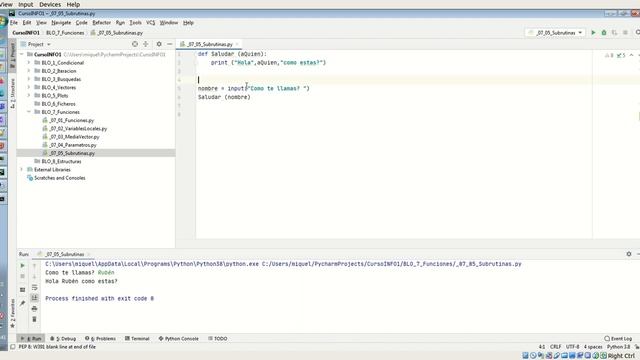Expand the BLO_3_Busquedas folder
Screen dimensions: 640x360
(29, 79)
